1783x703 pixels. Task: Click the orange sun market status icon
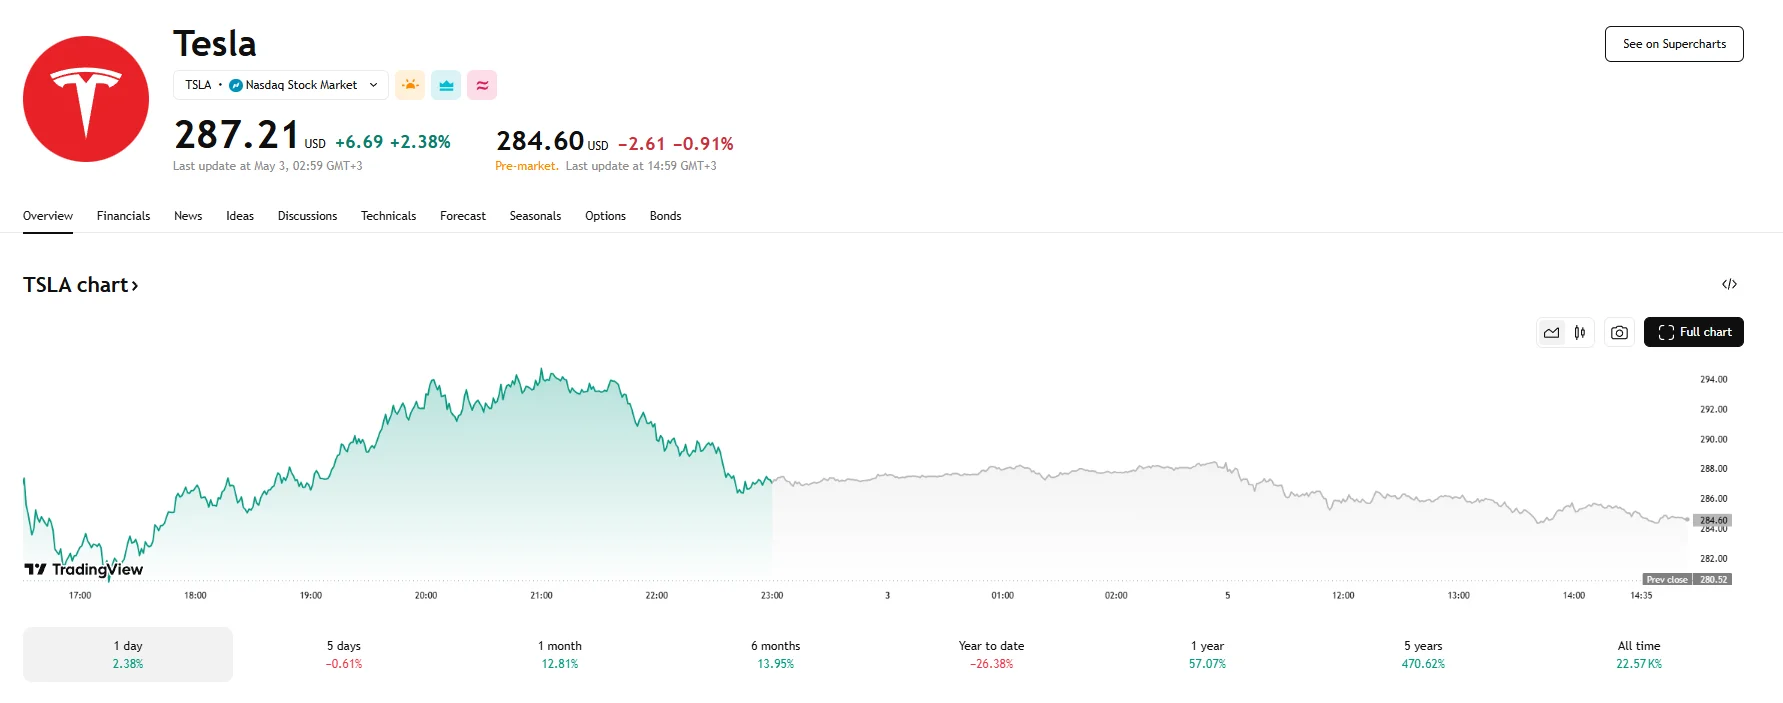pyautogui.click(x=410, y=85)
